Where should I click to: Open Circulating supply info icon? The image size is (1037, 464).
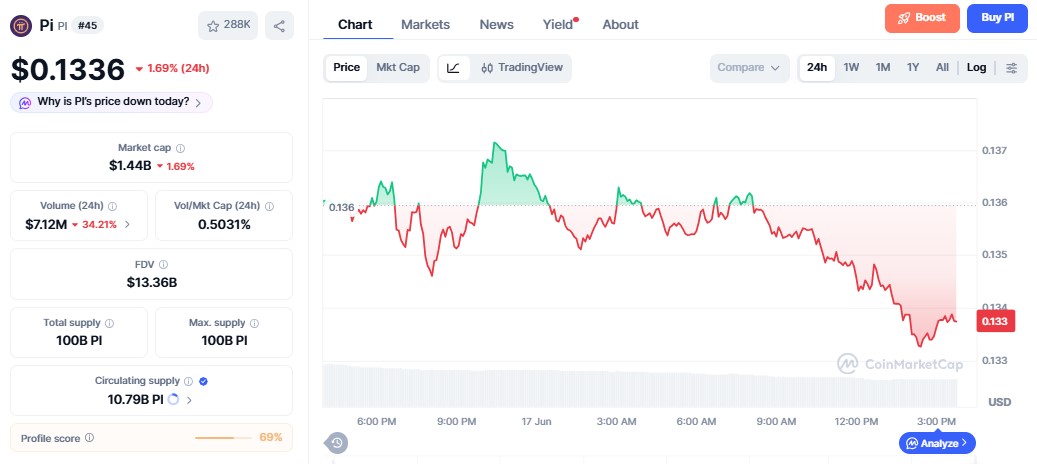[188, 381]
